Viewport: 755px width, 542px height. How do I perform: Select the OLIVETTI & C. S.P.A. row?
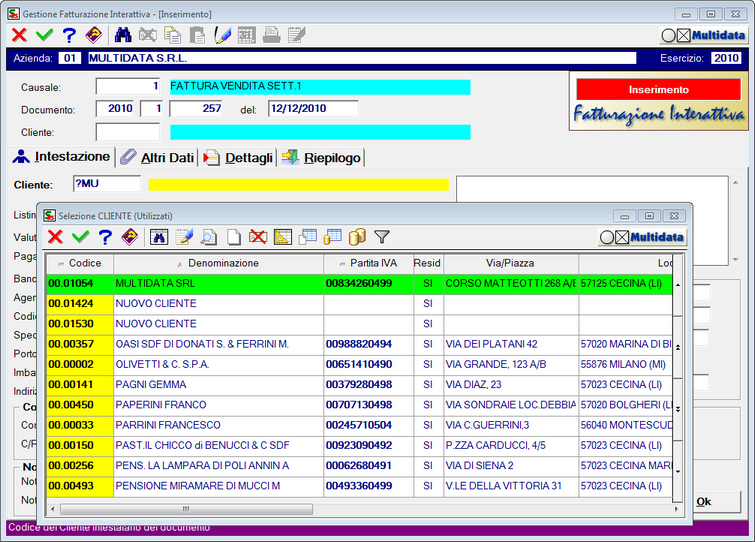click(x=359, y=364)
